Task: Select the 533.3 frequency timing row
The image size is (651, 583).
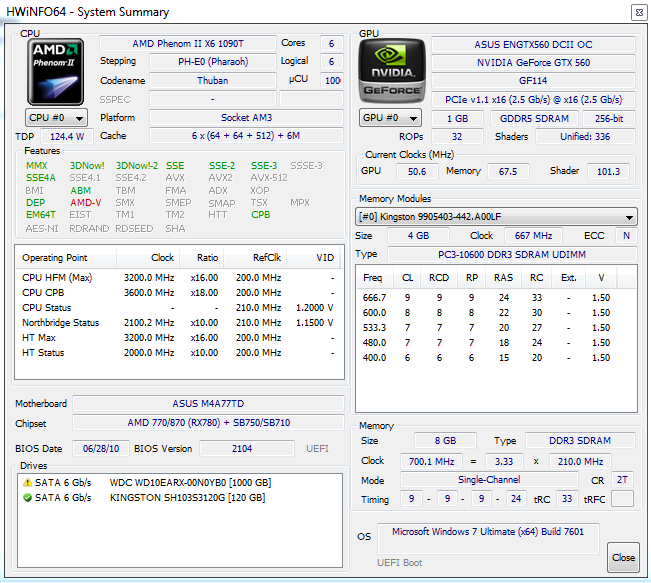Action: point(496,328)
